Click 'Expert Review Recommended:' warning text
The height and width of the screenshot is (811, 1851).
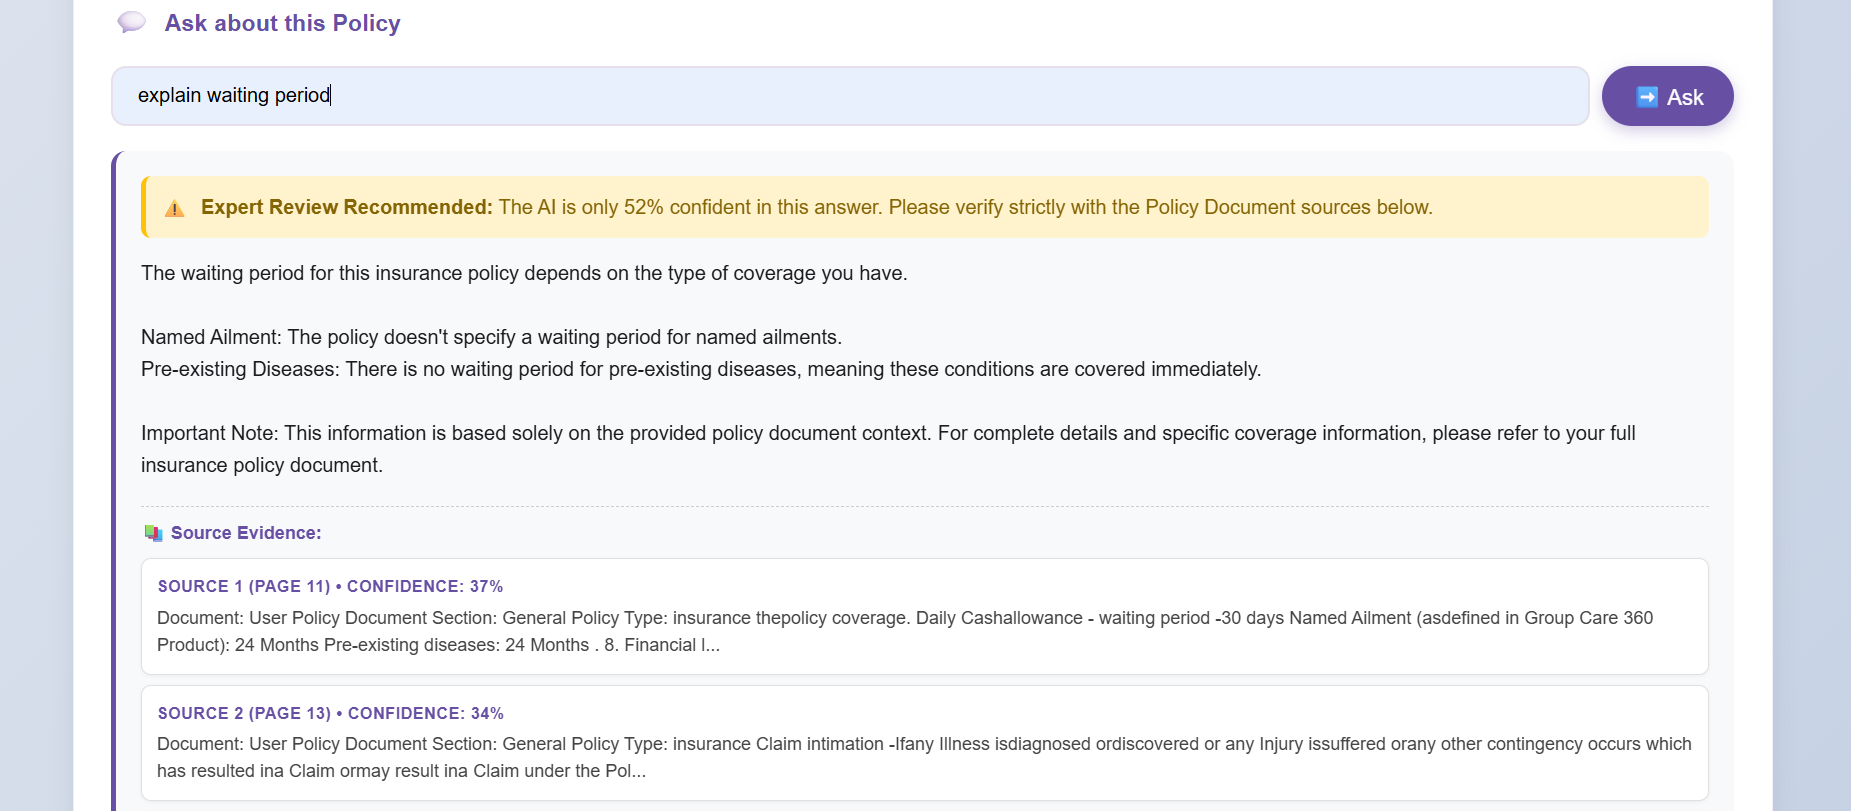[x=347, y=207]
